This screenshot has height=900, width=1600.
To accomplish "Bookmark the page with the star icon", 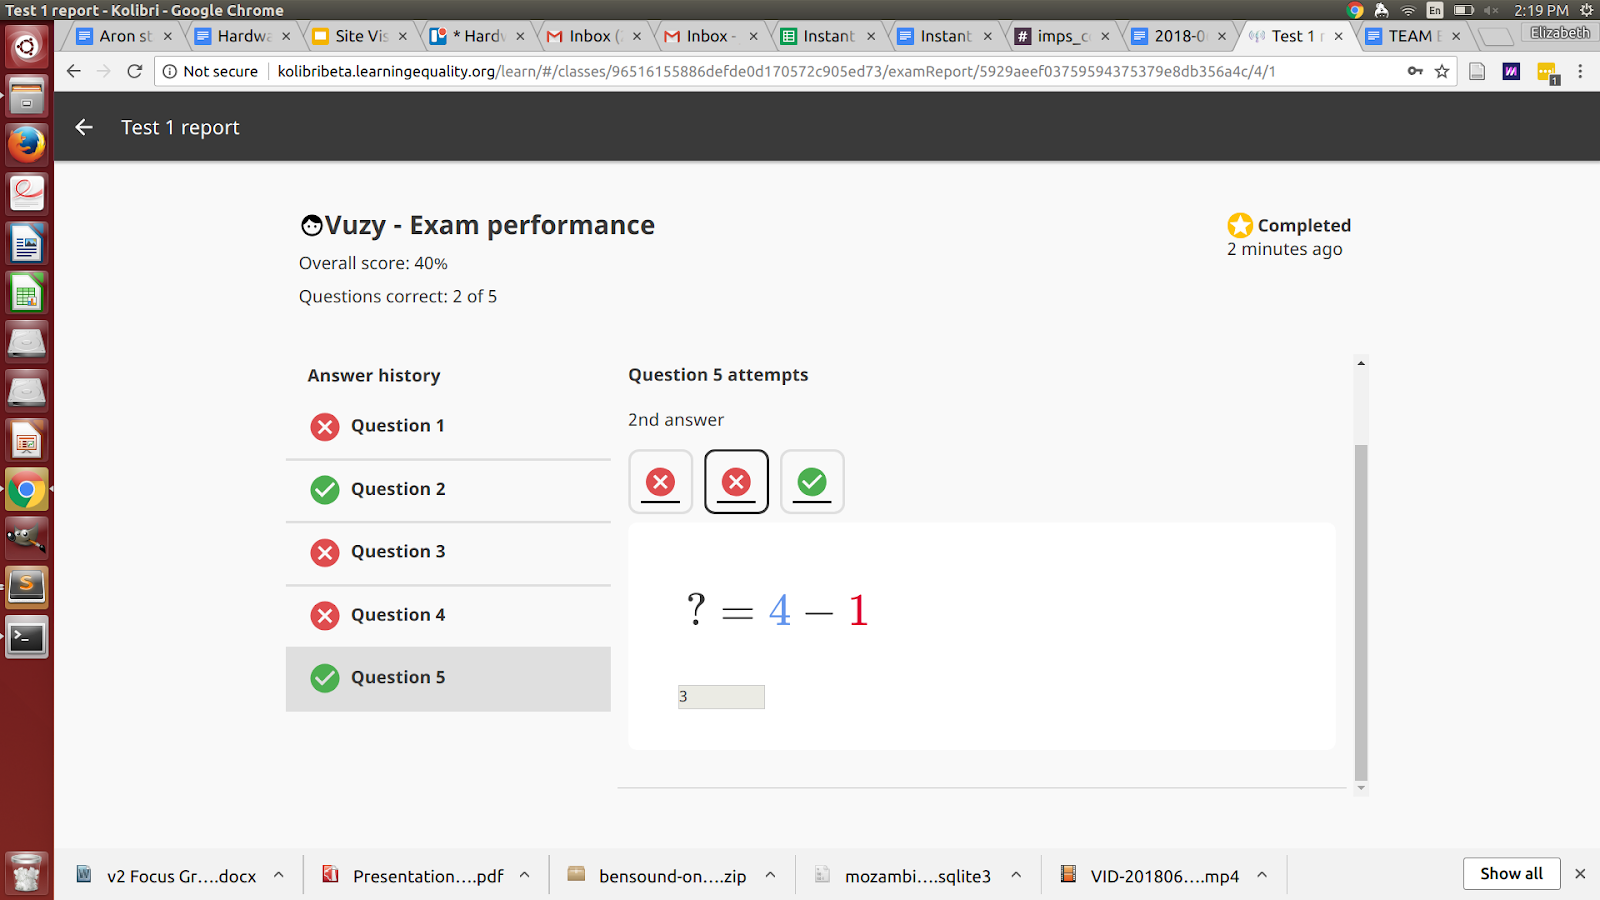I will coord(1441,71).
